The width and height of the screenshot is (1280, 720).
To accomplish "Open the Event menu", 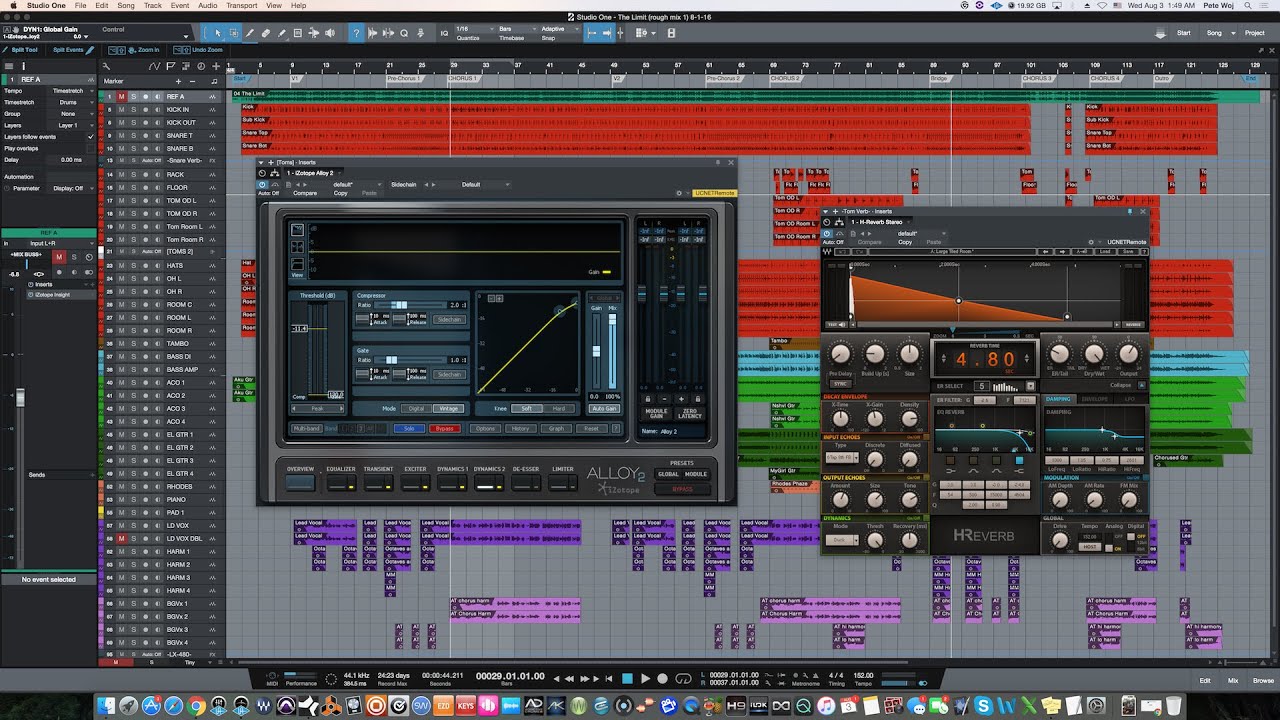I will coord(180,6).
